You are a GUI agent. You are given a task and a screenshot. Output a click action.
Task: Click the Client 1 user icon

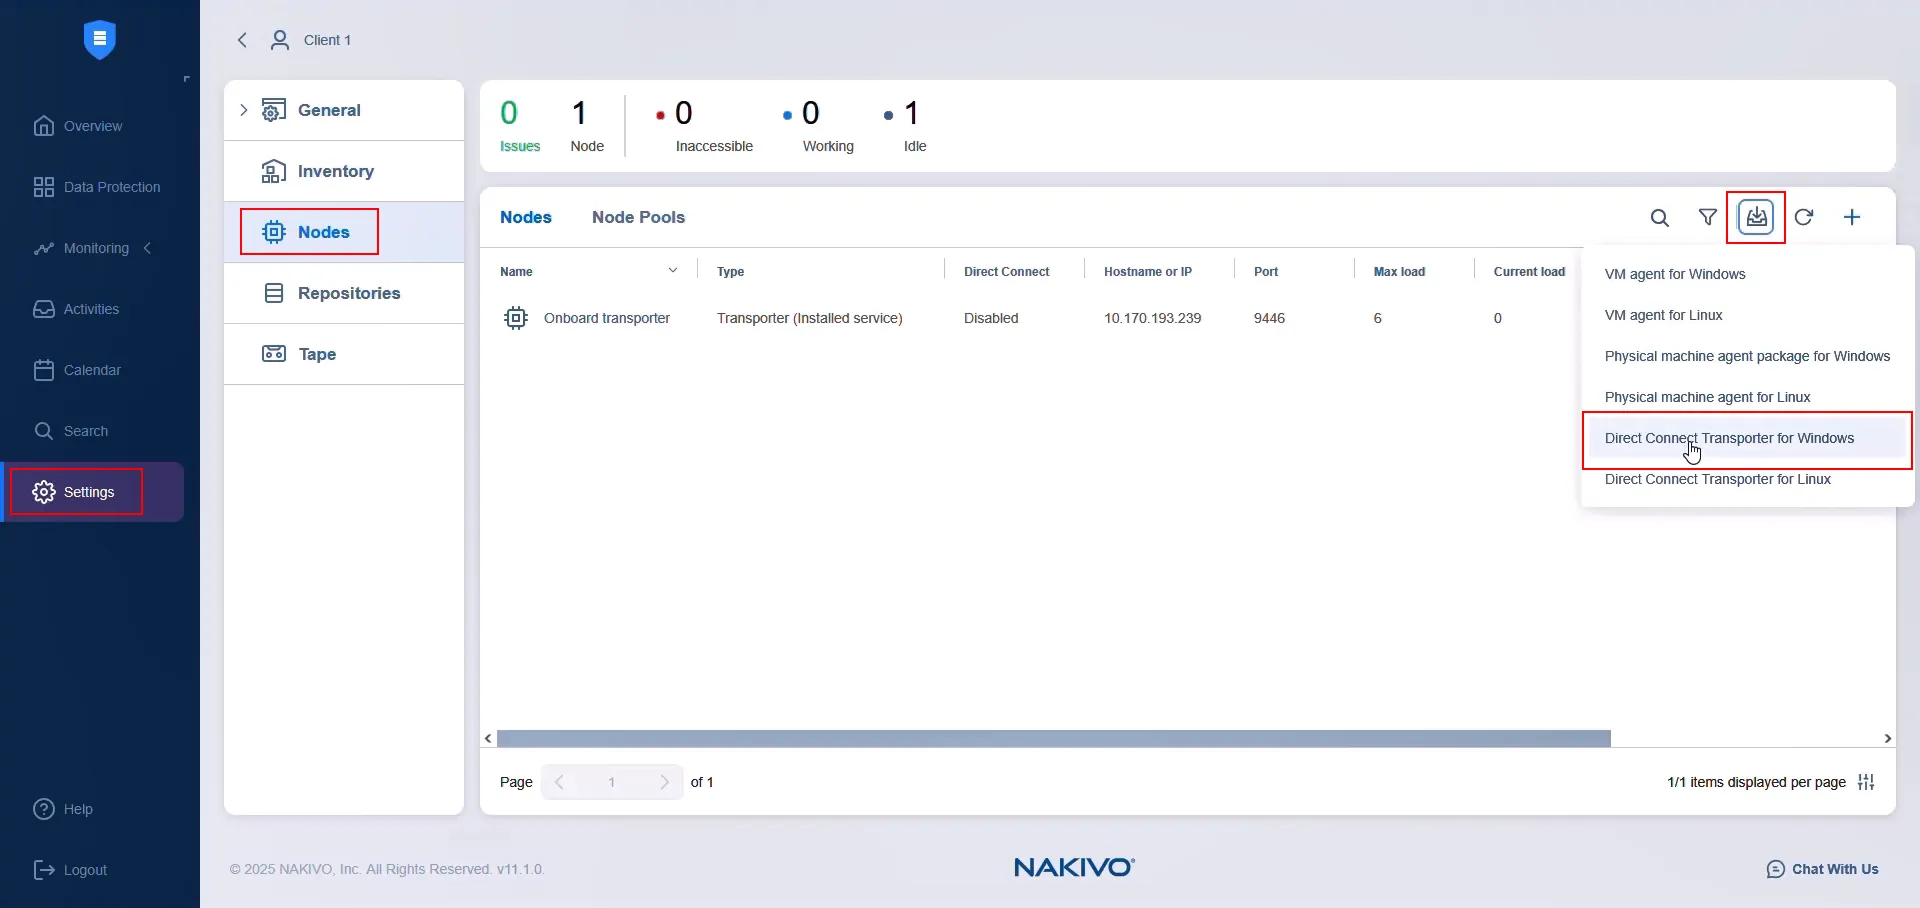click(x=280, y=40)
